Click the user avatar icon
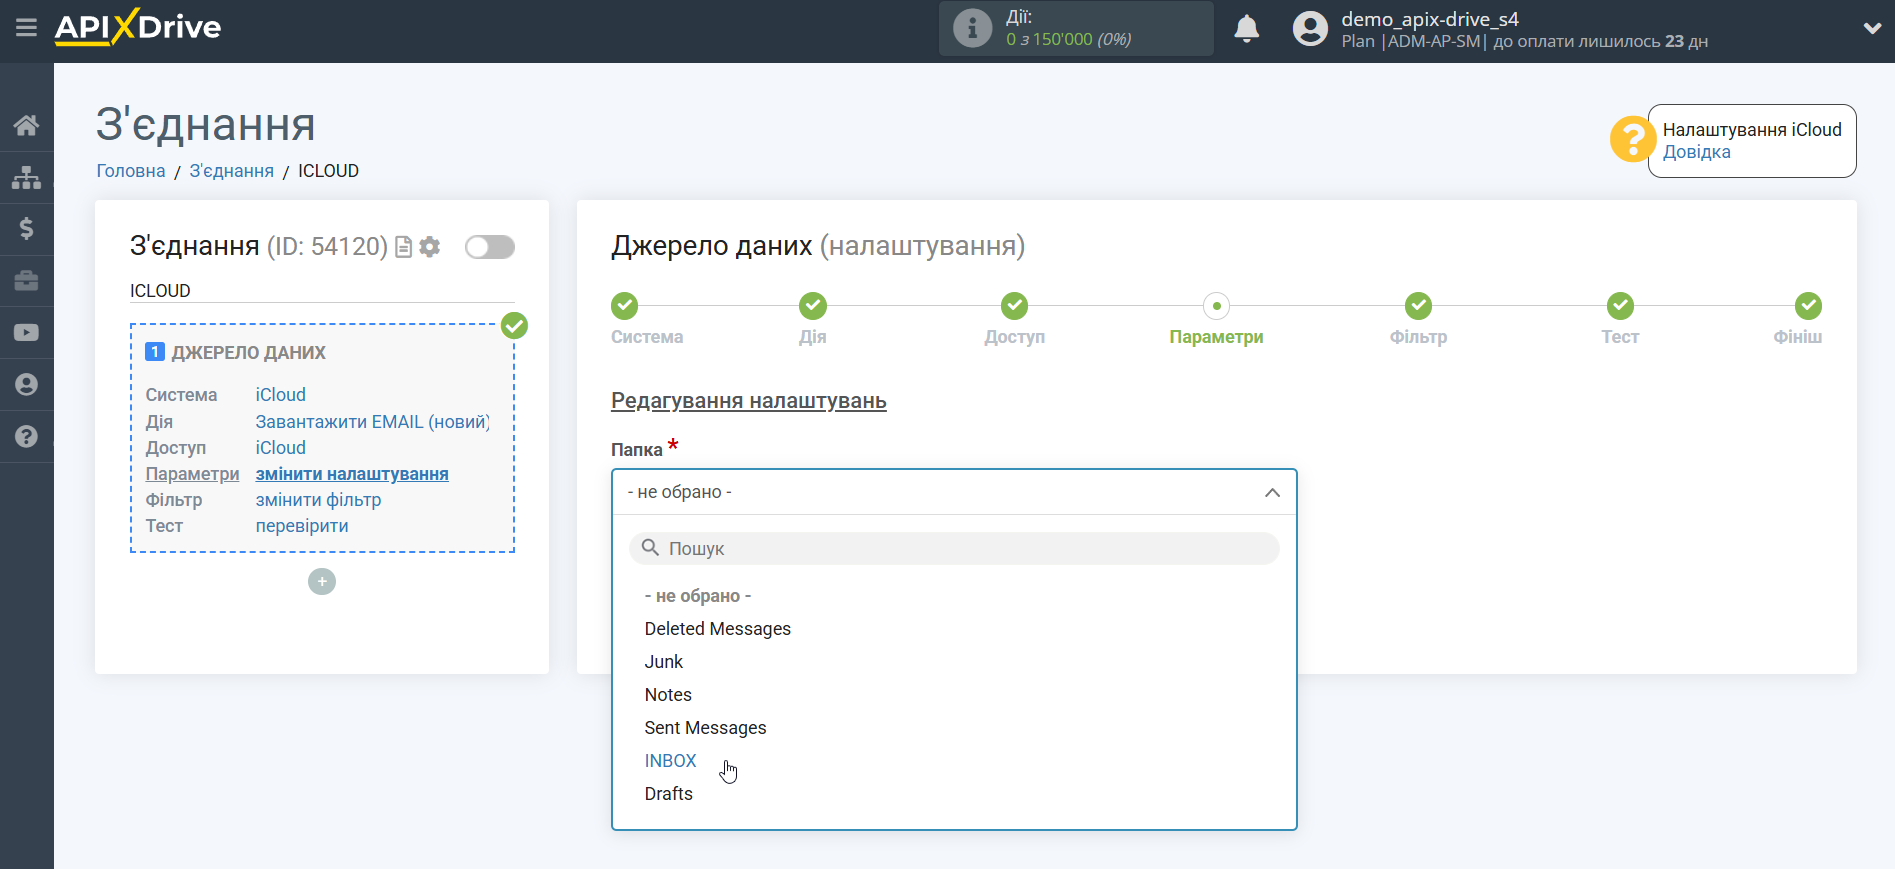Image resolution: width=1895 pixels, height=869 pixels. (x=1310, y=29)
